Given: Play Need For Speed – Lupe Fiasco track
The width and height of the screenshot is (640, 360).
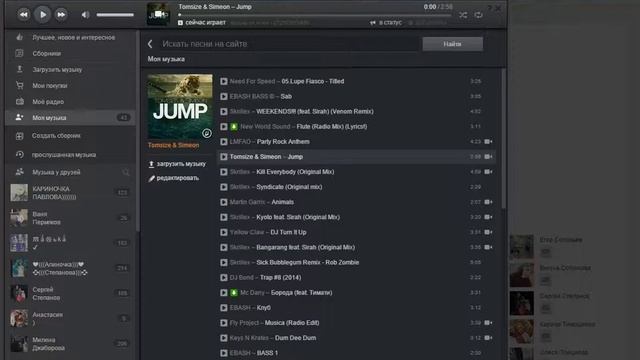Looking at the screenshot, I should click(x=224, y=81).
